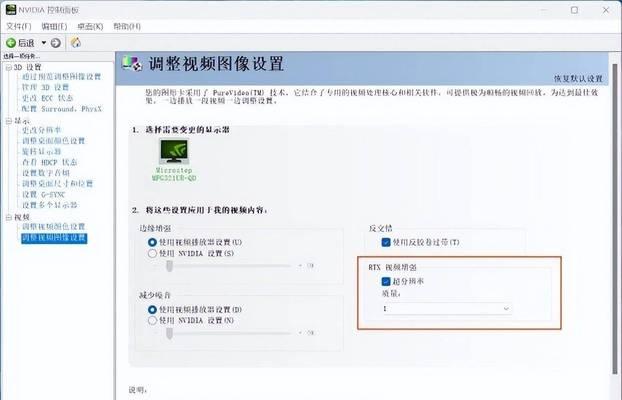The height and width of the screenshot is (400, 622).
Task: Select 更改 ECC 状态 in the sidebar
Action: click(48, 98)
